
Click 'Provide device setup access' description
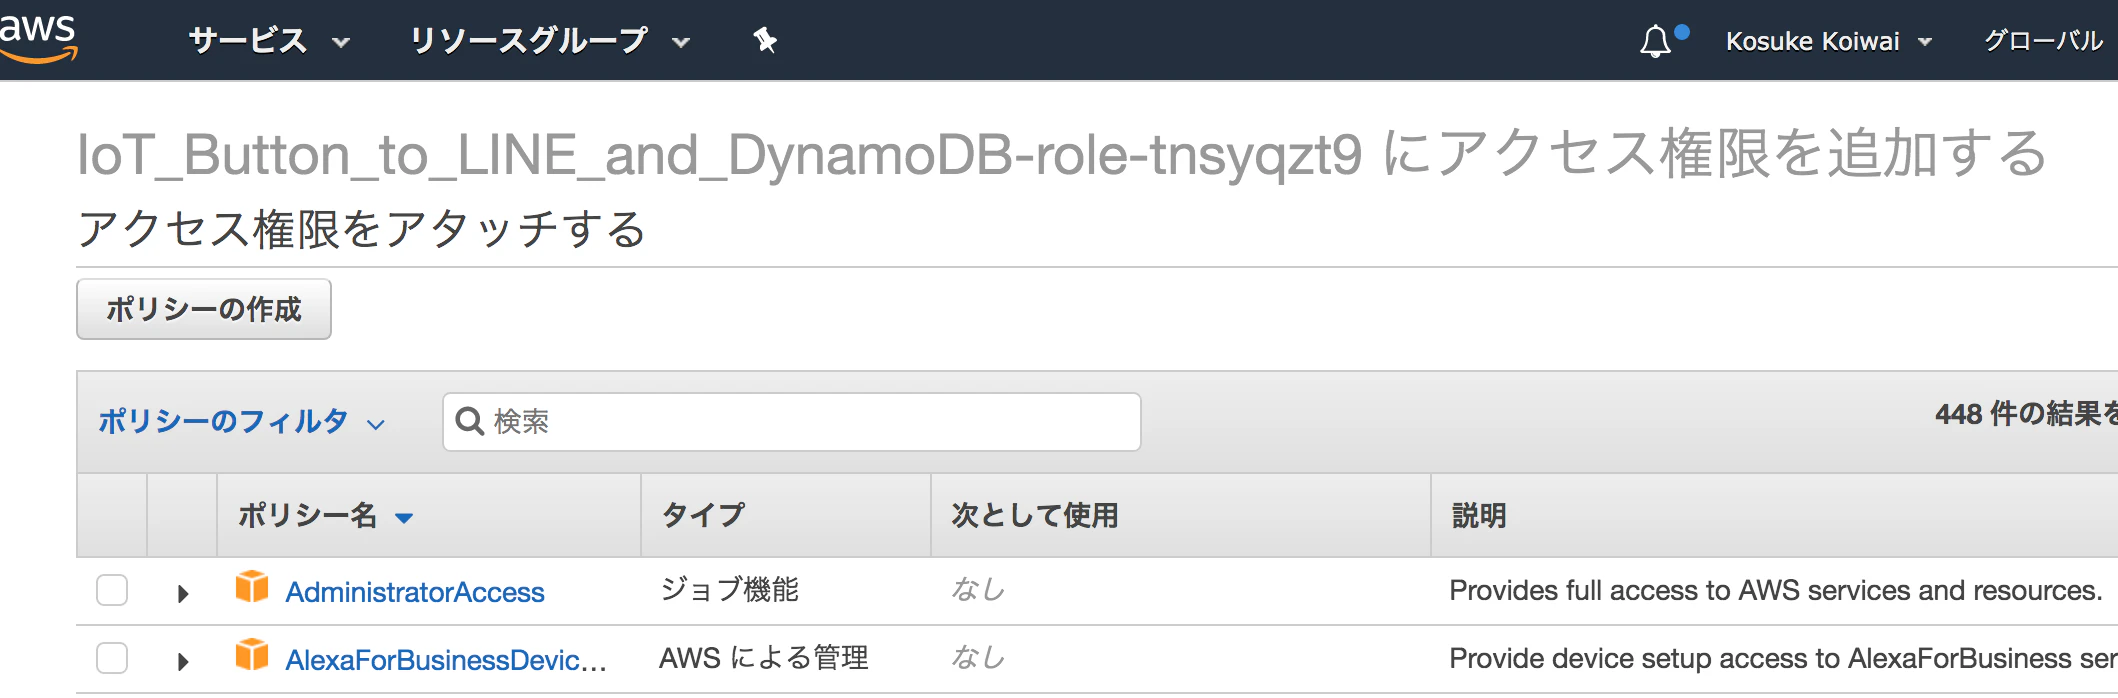pyautogui.click(x=1783, y=658)
